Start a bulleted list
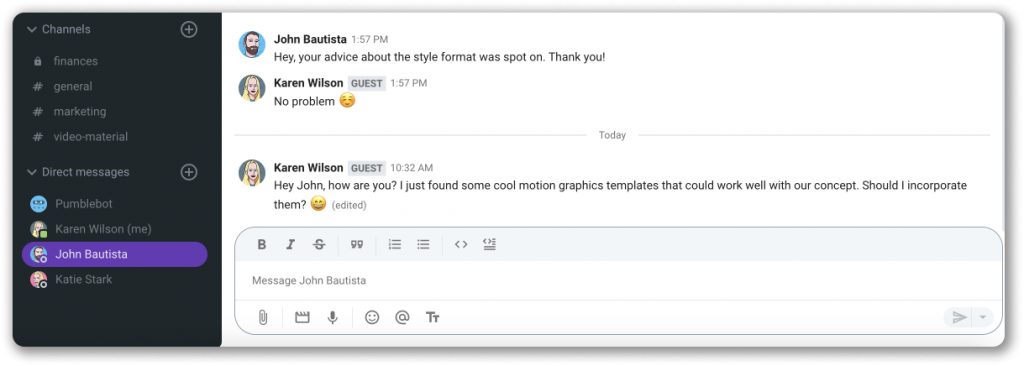The height and width of the screenshot is (366, 1024). 423,244
